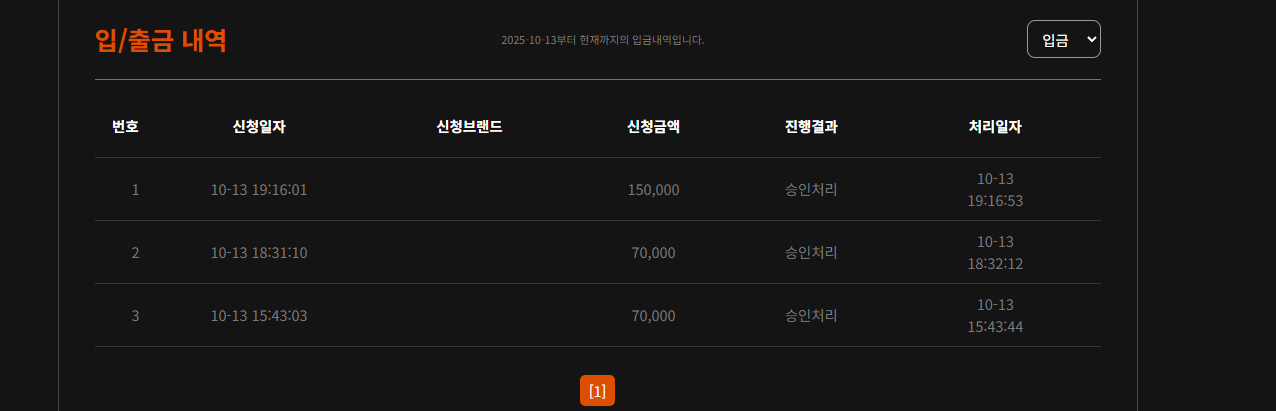The height and width of the screenshot is (411, 1276).
Task: Click 승인처리 status in row 2
Action: point(811,253)
